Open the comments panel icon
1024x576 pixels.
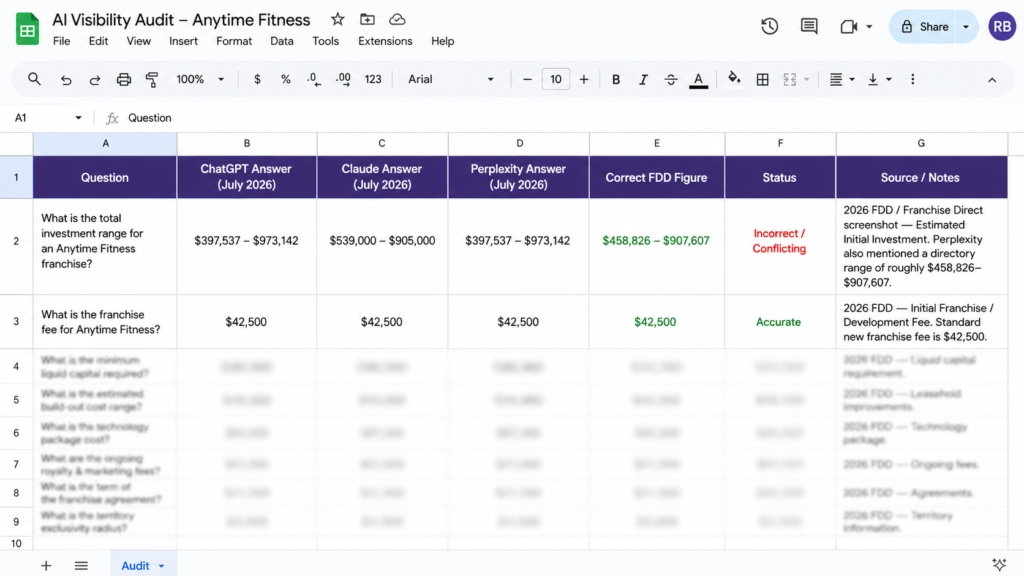pos(808,26)
